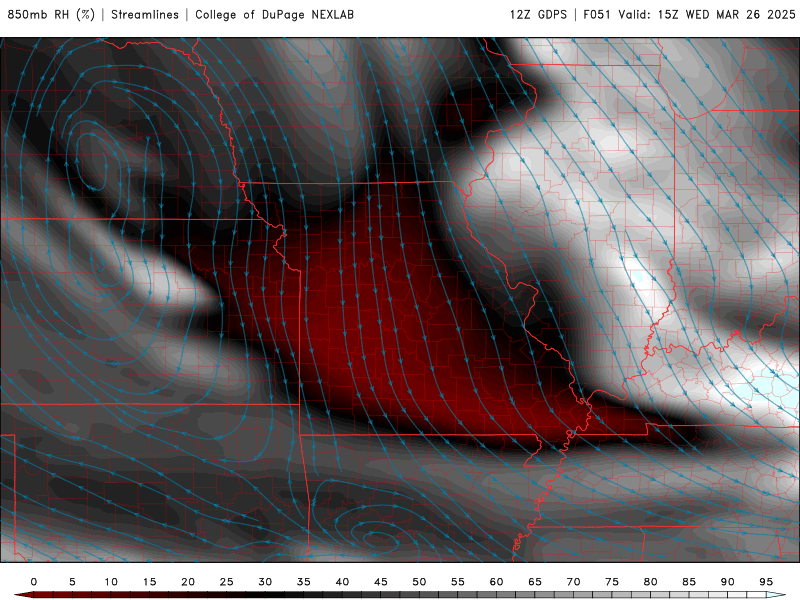Click the "5" color scale label
Image resolution: width=800 pixels, height=600 pixels.
pos(72,582)
